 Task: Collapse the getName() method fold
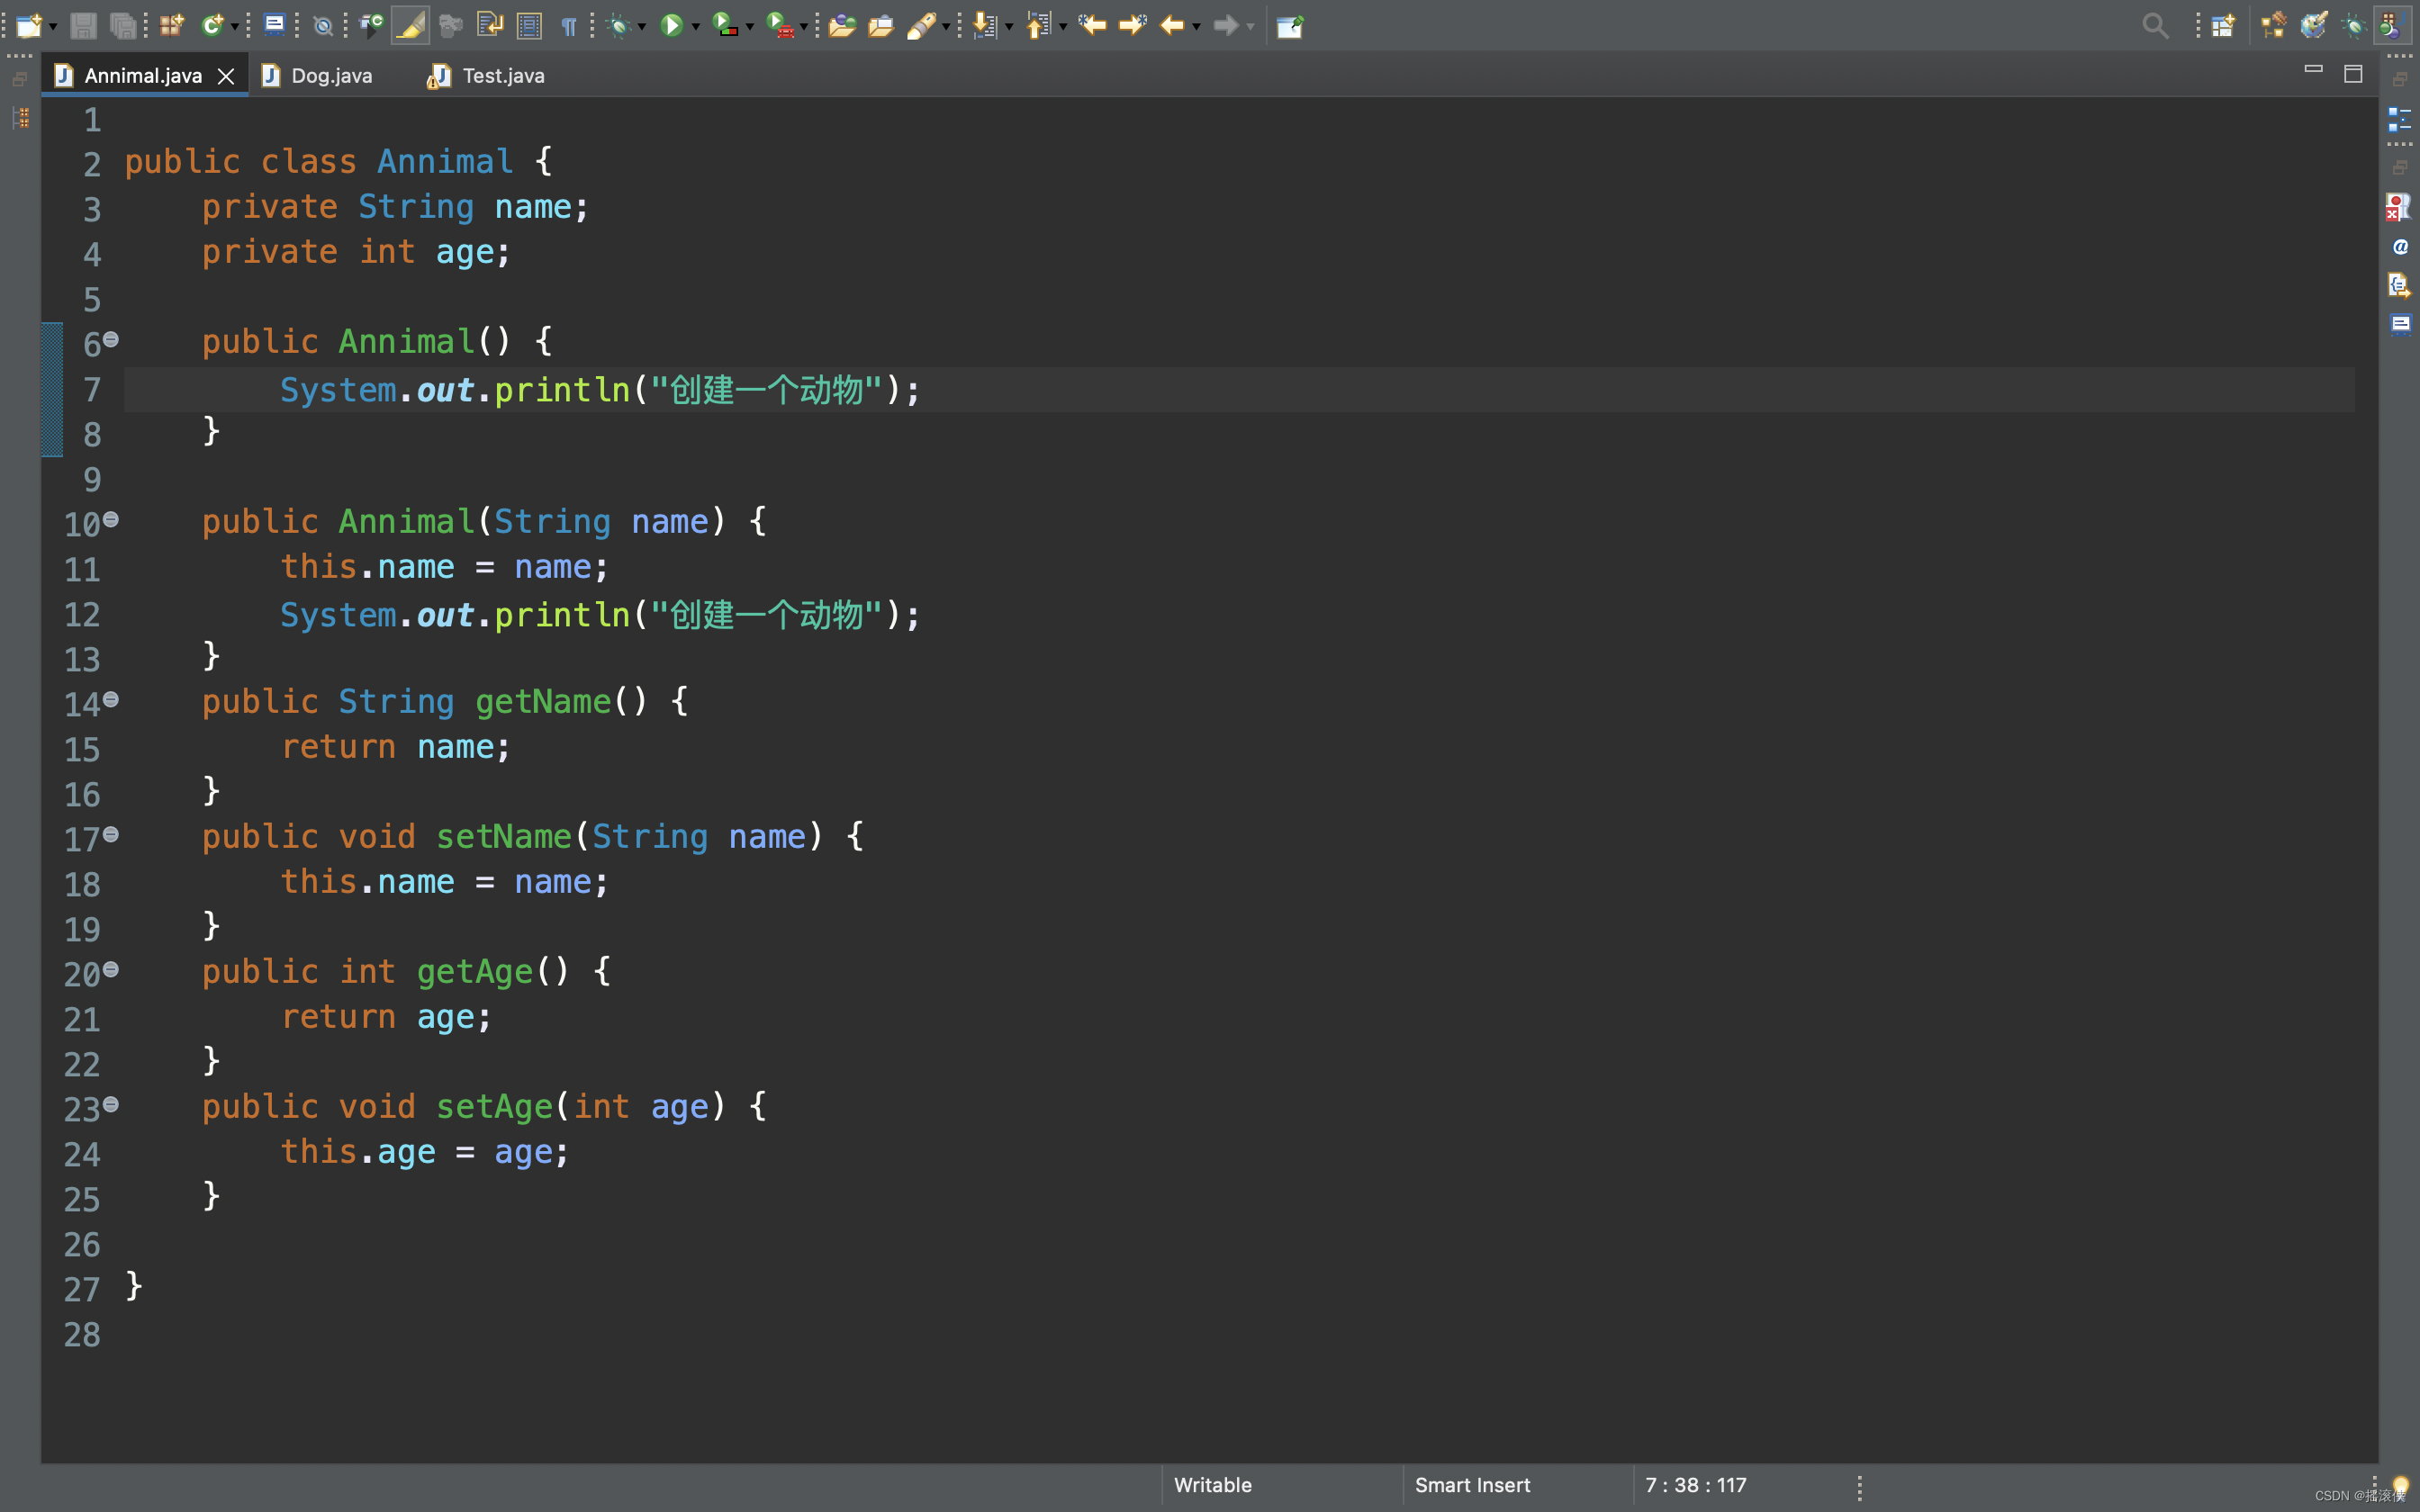pos(111,700)
